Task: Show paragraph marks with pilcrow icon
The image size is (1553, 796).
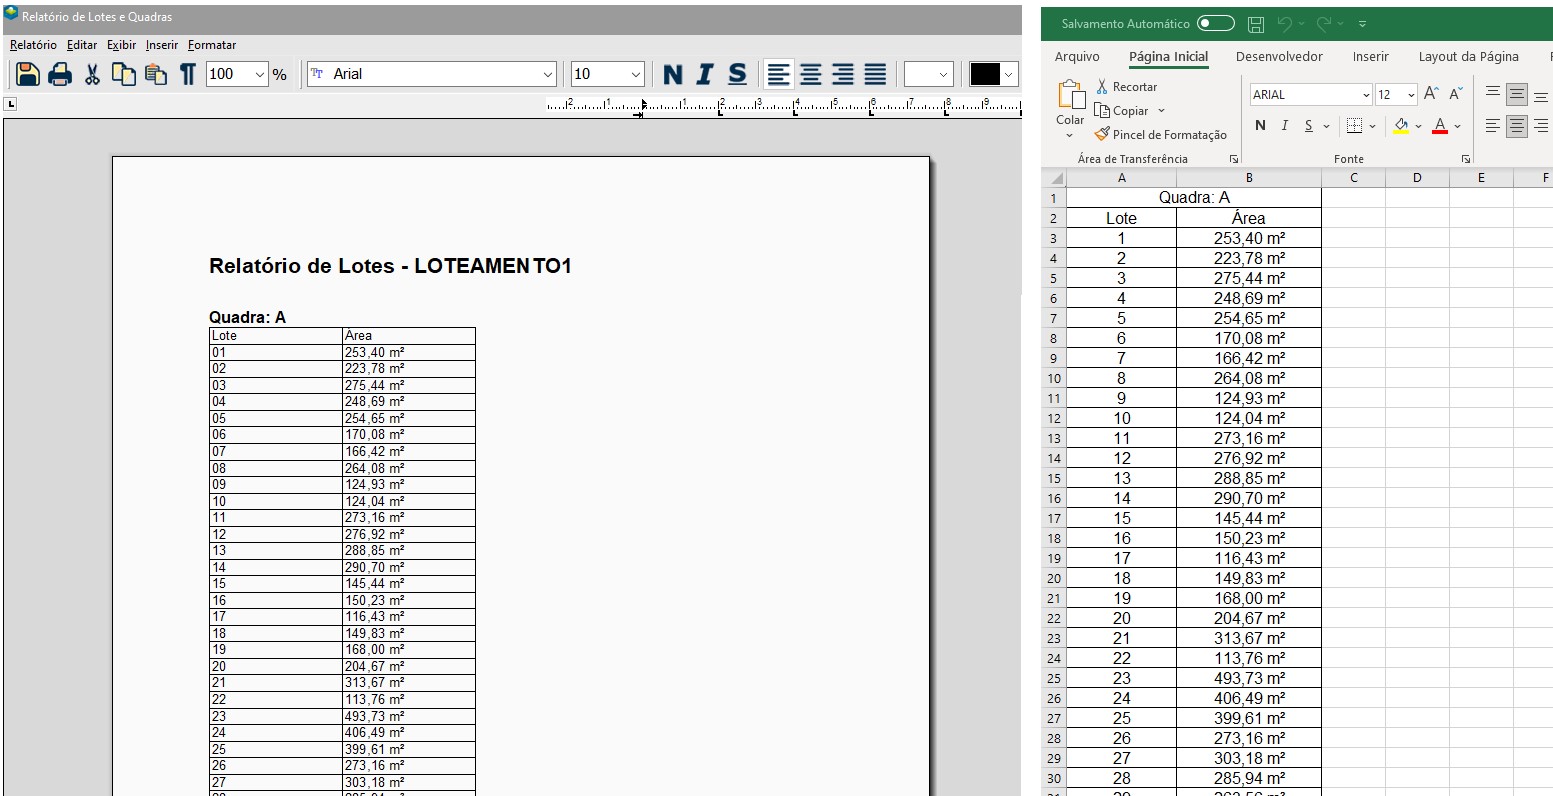Action: click(187, 74)
